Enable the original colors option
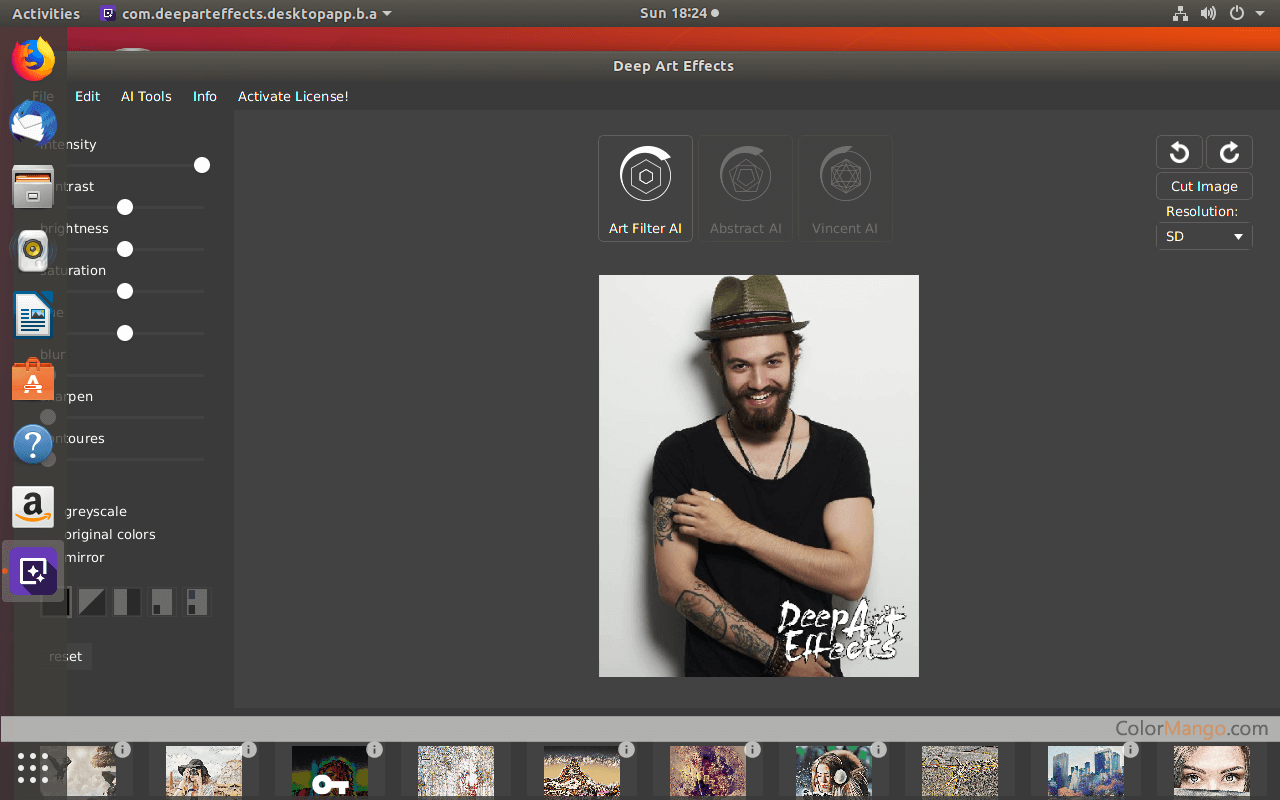The width and height of the screenshot is (1280, 800). [109, 535]
